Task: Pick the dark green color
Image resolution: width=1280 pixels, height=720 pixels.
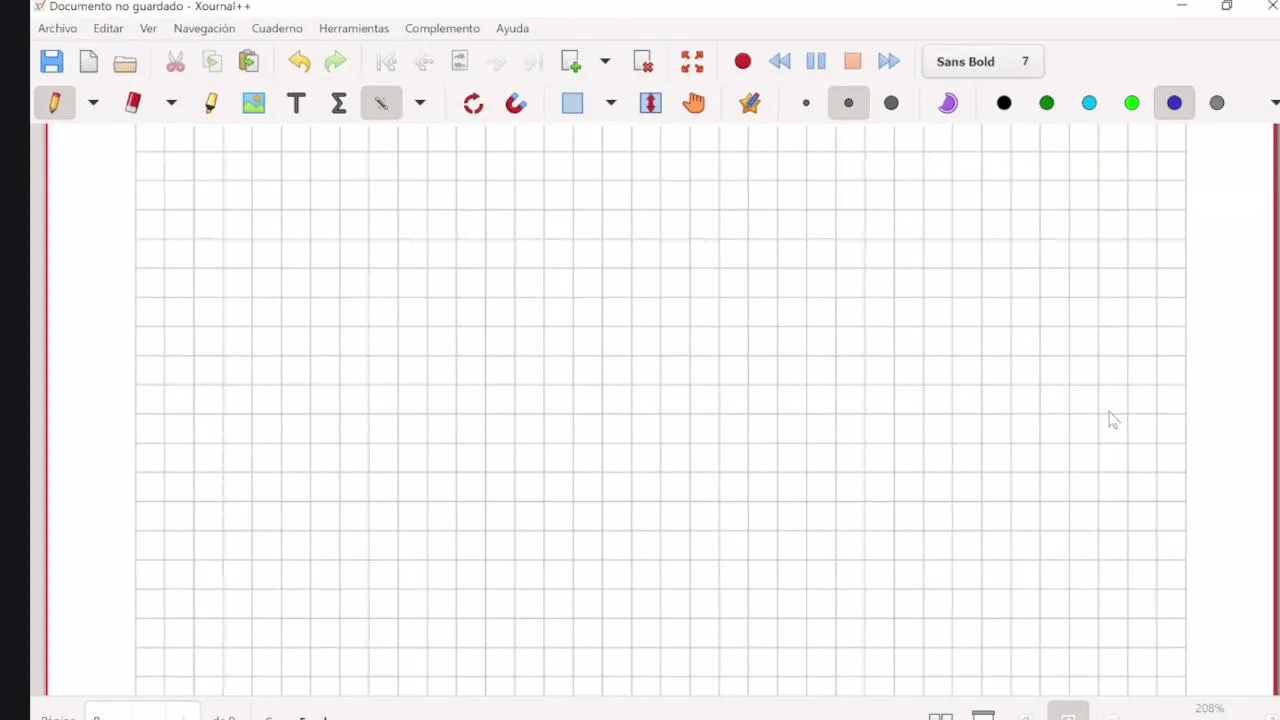Action: (1047, 103)
